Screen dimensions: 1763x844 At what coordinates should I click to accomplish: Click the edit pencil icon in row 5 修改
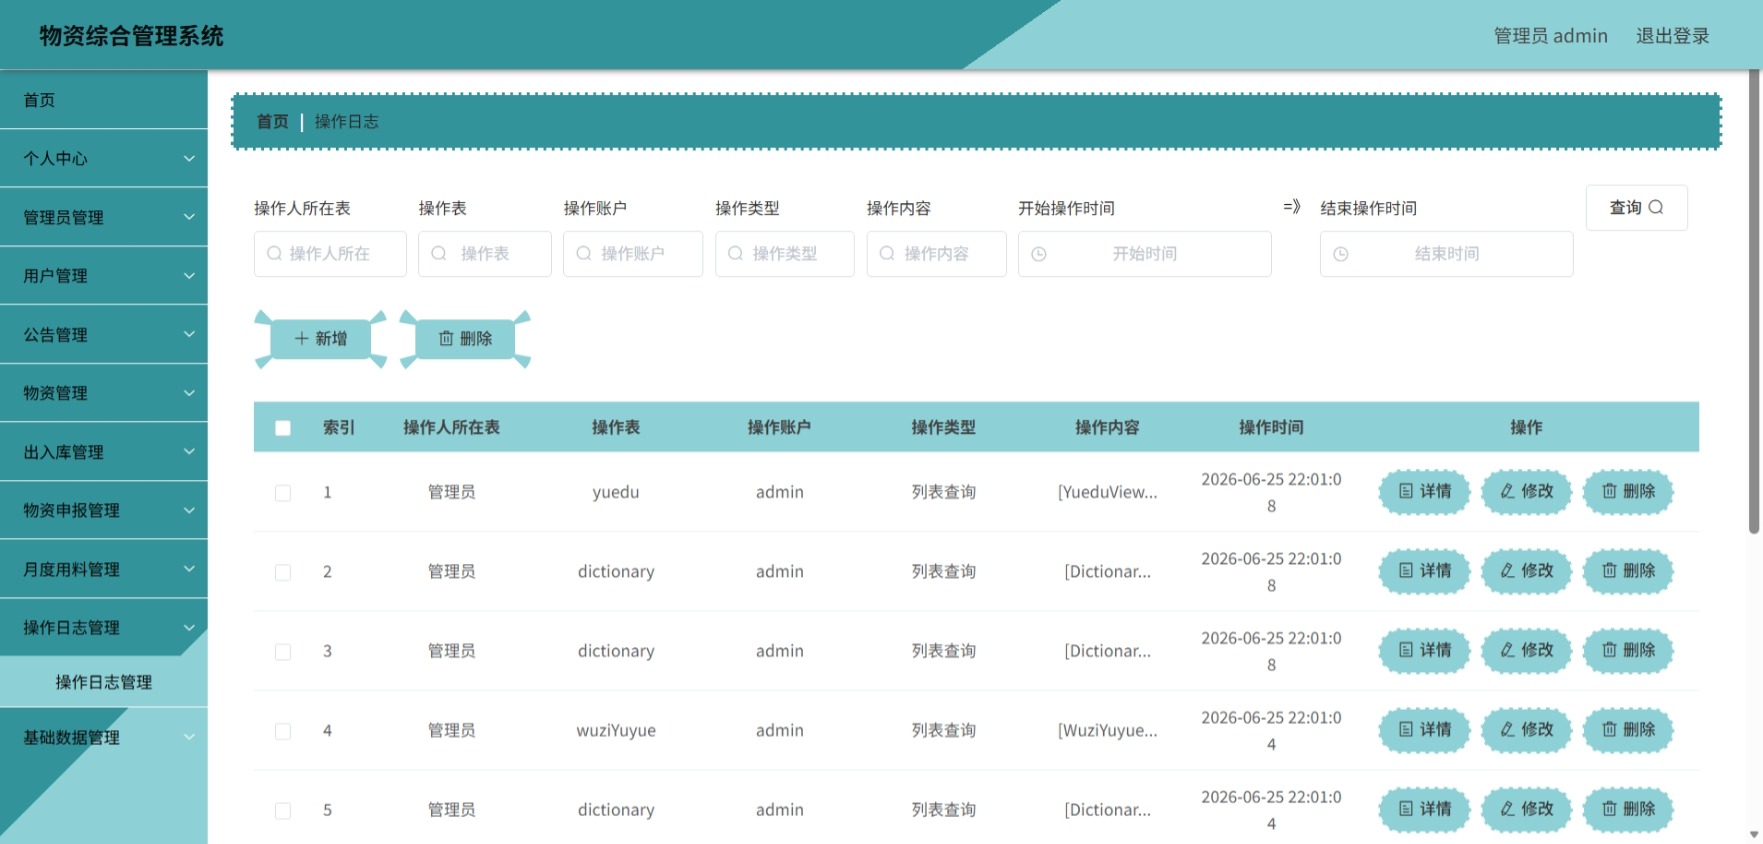pyautogui.click(x=1507, y=808)
